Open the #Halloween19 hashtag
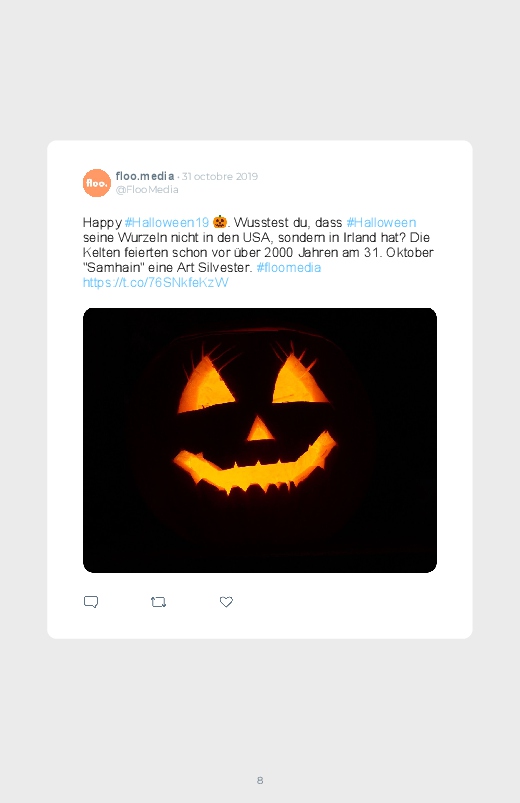 tap(167, 222)
